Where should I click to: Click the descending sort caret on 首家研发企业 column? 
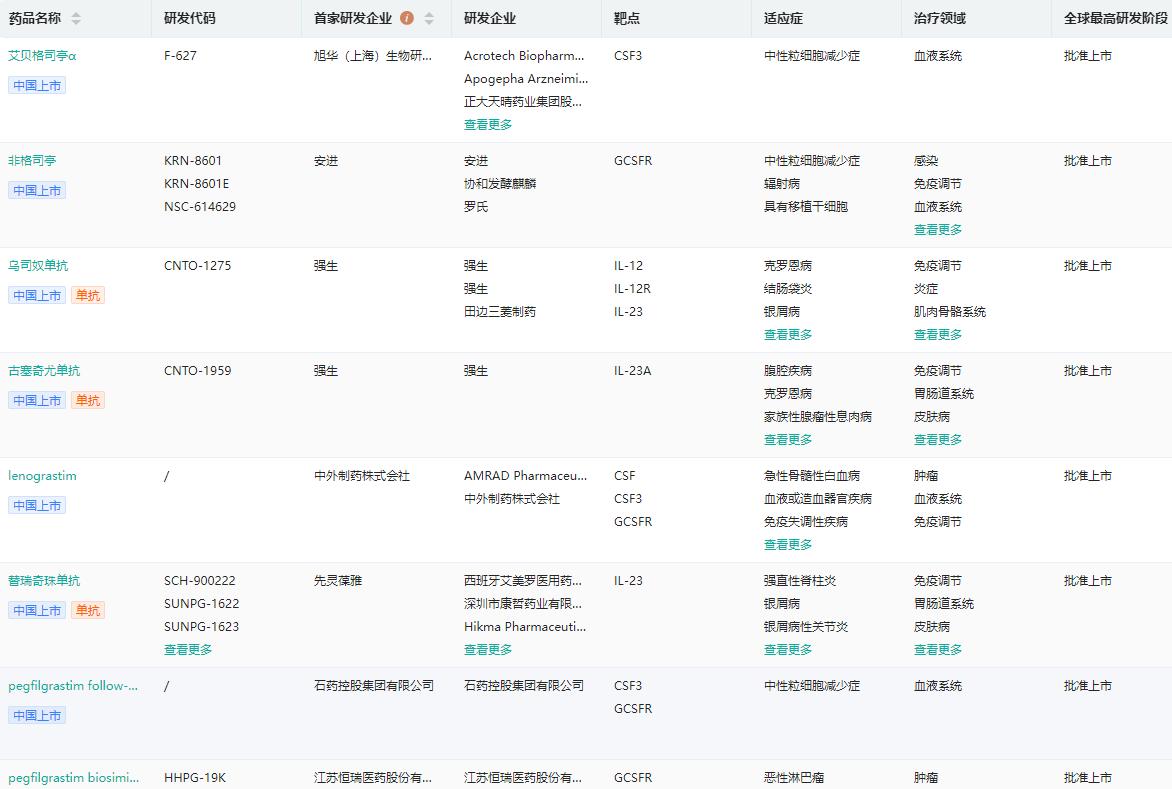[427, 22]
